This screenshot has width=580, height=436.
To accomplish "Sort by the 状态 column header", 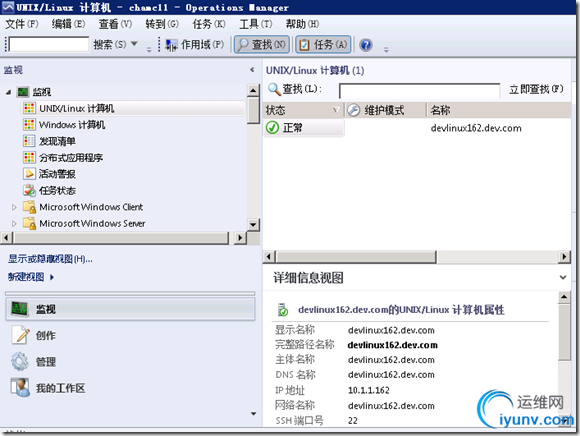I will tap(303, 110).
